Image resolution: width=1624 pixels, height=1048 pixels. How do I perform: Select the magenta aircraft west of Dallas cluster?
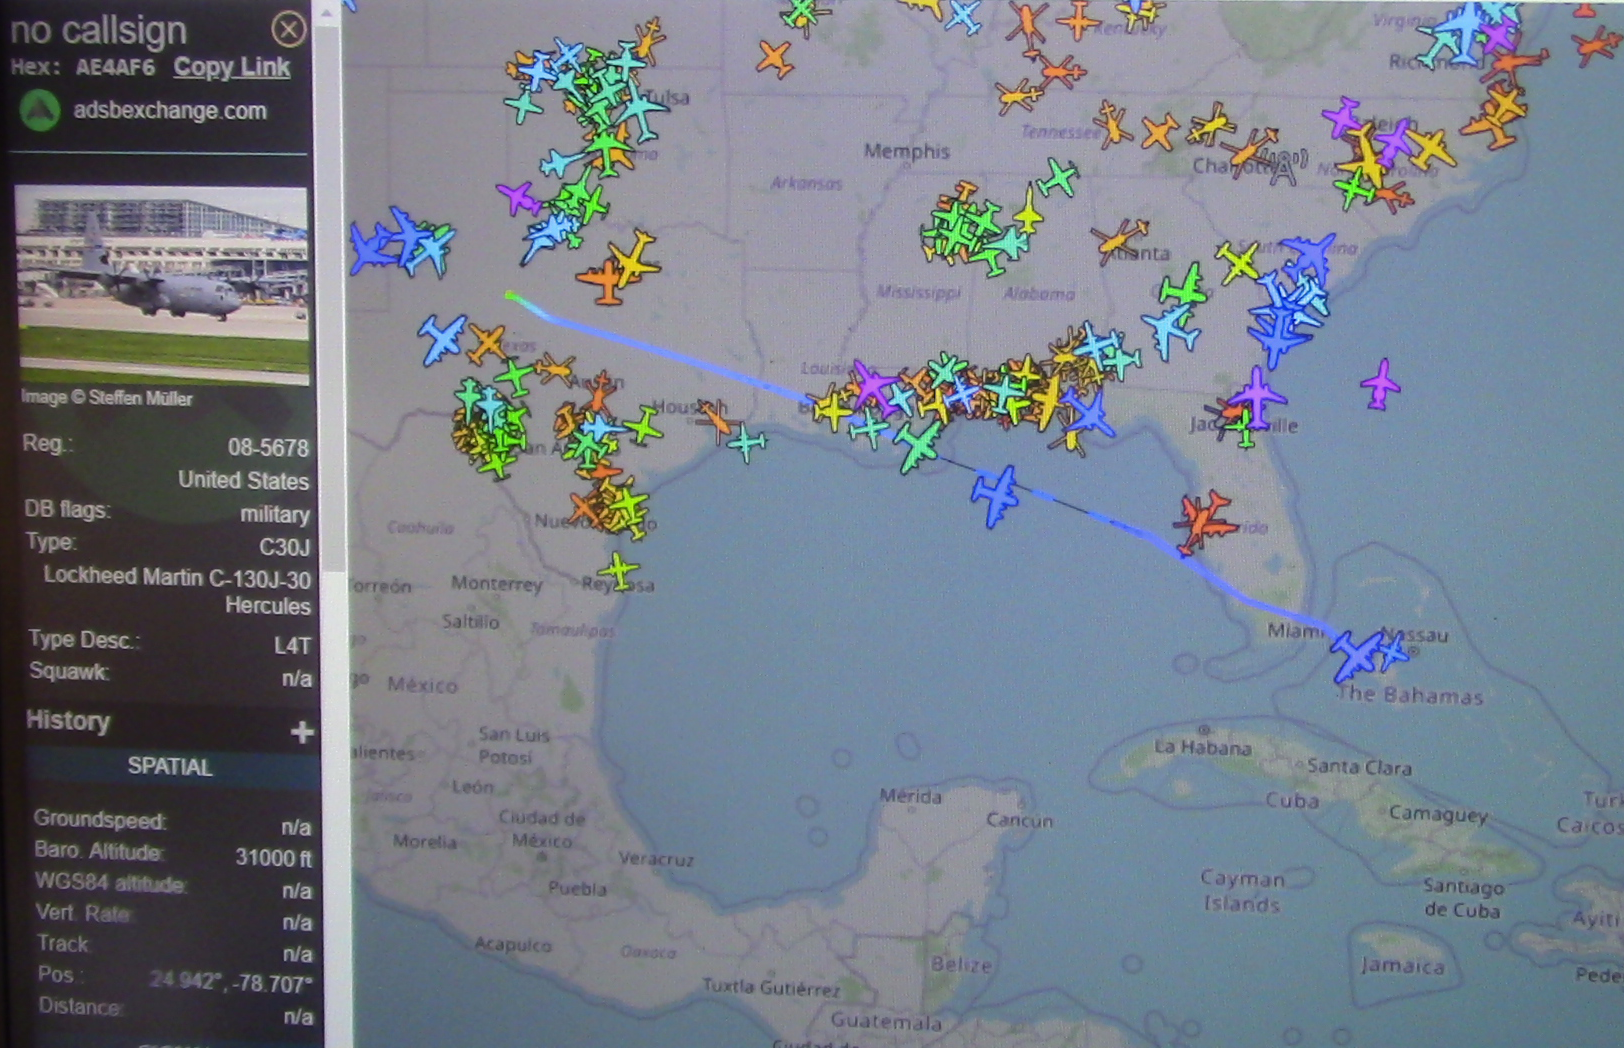tap(518, 197)
